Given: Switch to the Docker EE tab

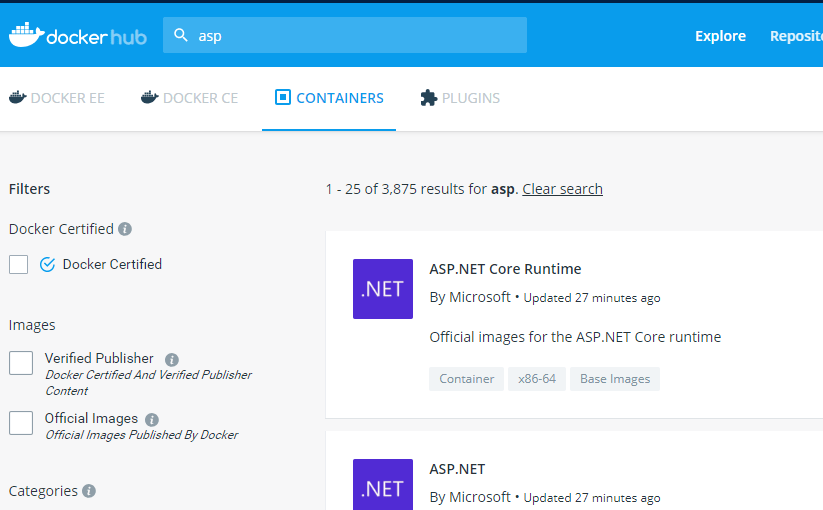Looking at the screenshot, I should 57,98.
